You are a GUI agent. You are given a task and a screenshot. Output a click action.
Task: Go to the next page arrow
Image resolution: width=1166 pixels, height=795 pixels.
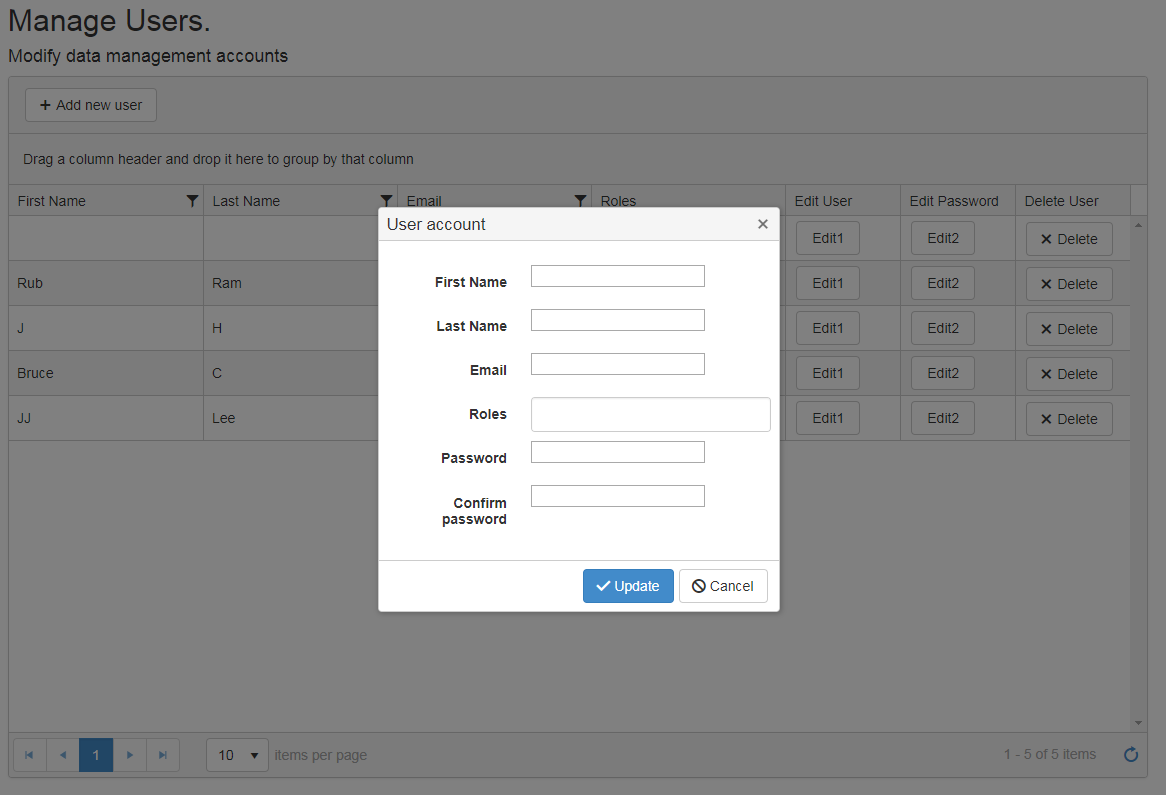click(x=130, y=755)
